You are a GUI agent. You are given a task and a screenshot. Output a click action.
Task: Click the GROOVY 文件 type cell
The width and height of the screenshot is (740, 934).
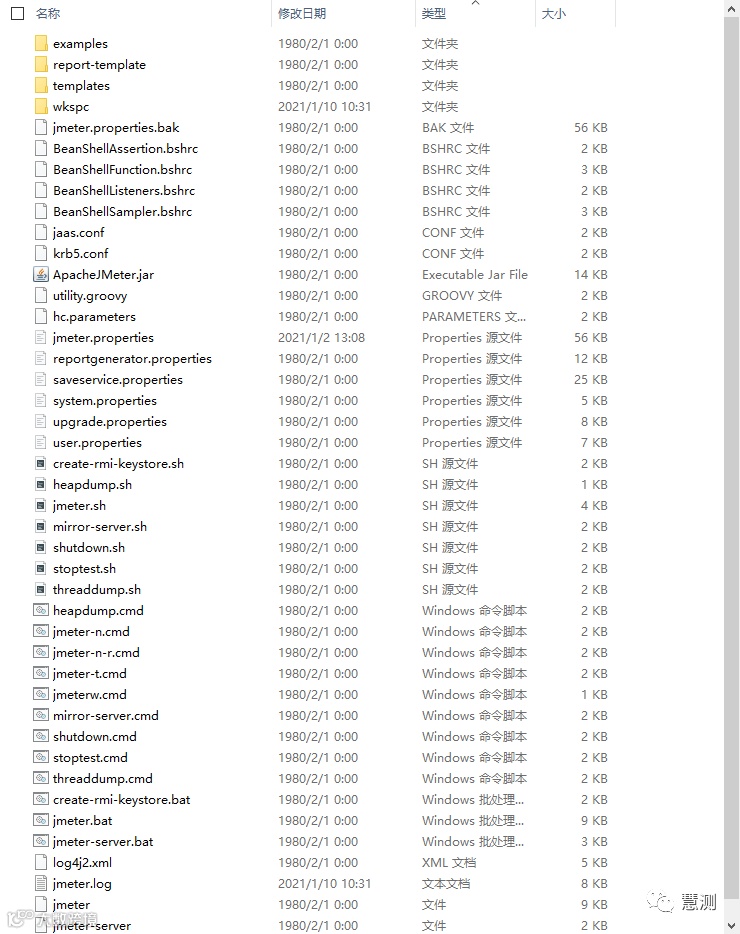point(462,295)
